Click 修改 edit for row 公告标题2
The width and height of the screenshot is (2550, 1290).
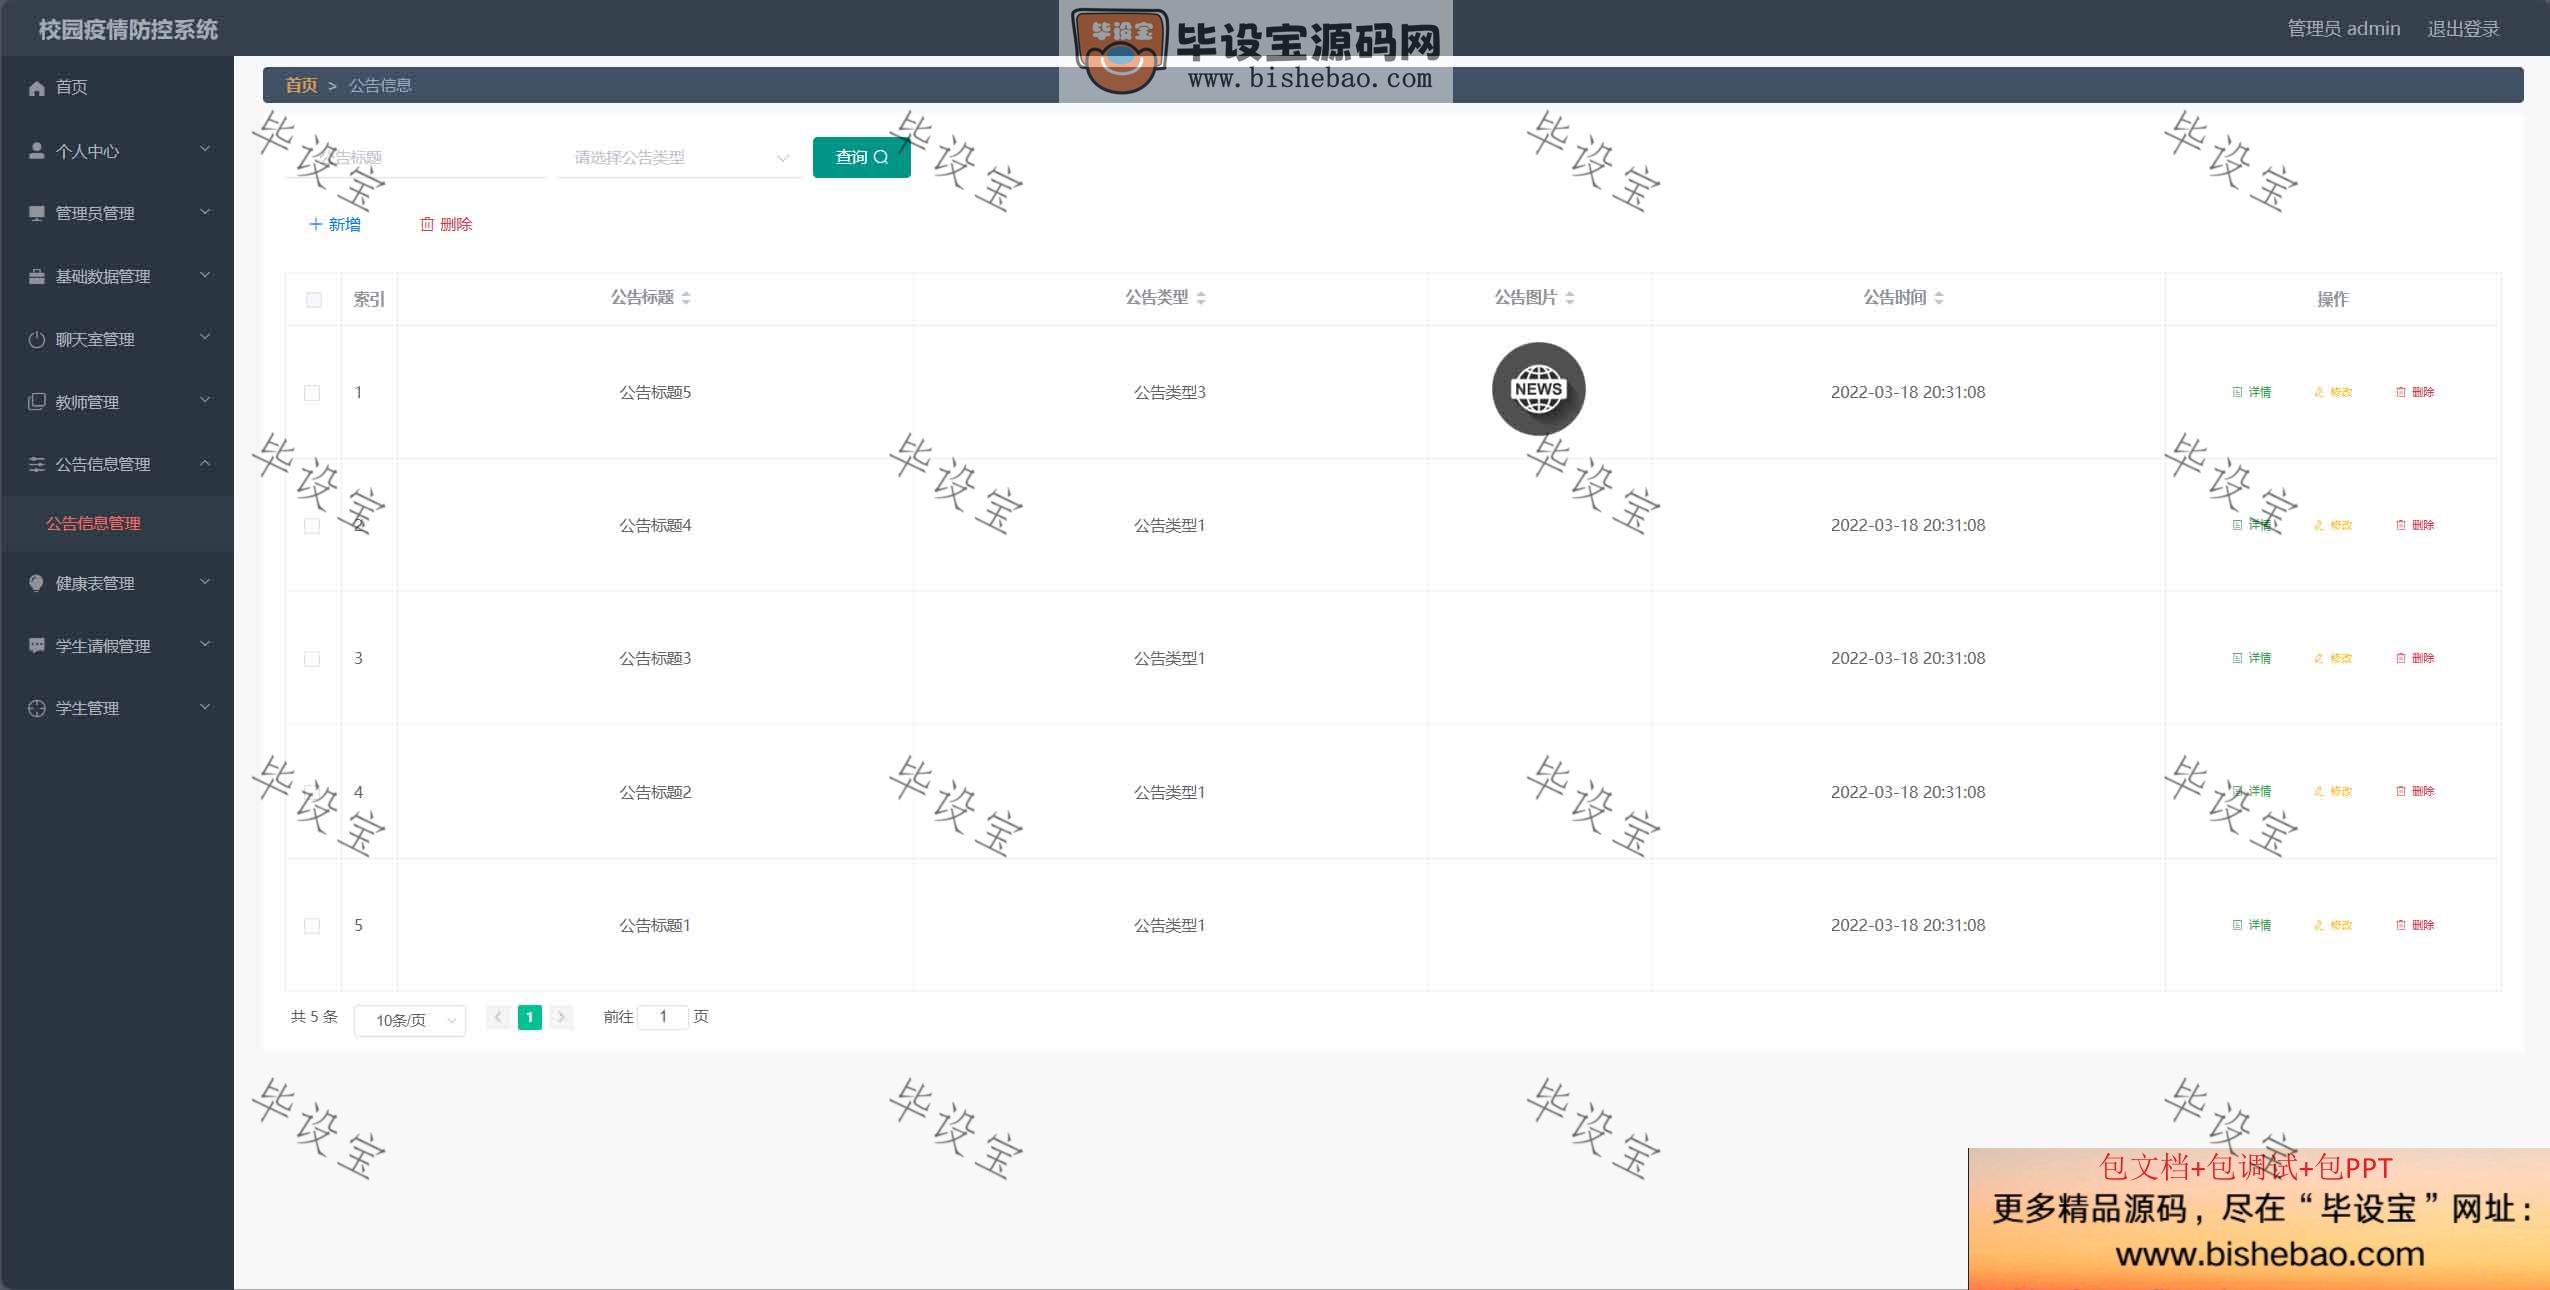(2333, 791)
